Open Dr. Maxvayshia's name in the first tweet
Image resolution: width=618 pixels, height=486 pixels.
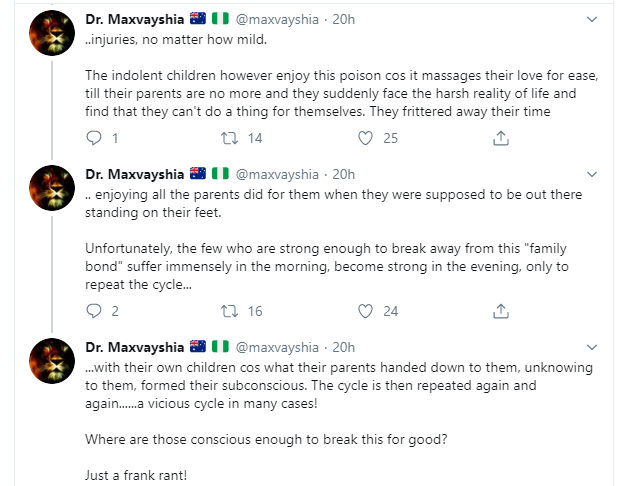point(134,19)
